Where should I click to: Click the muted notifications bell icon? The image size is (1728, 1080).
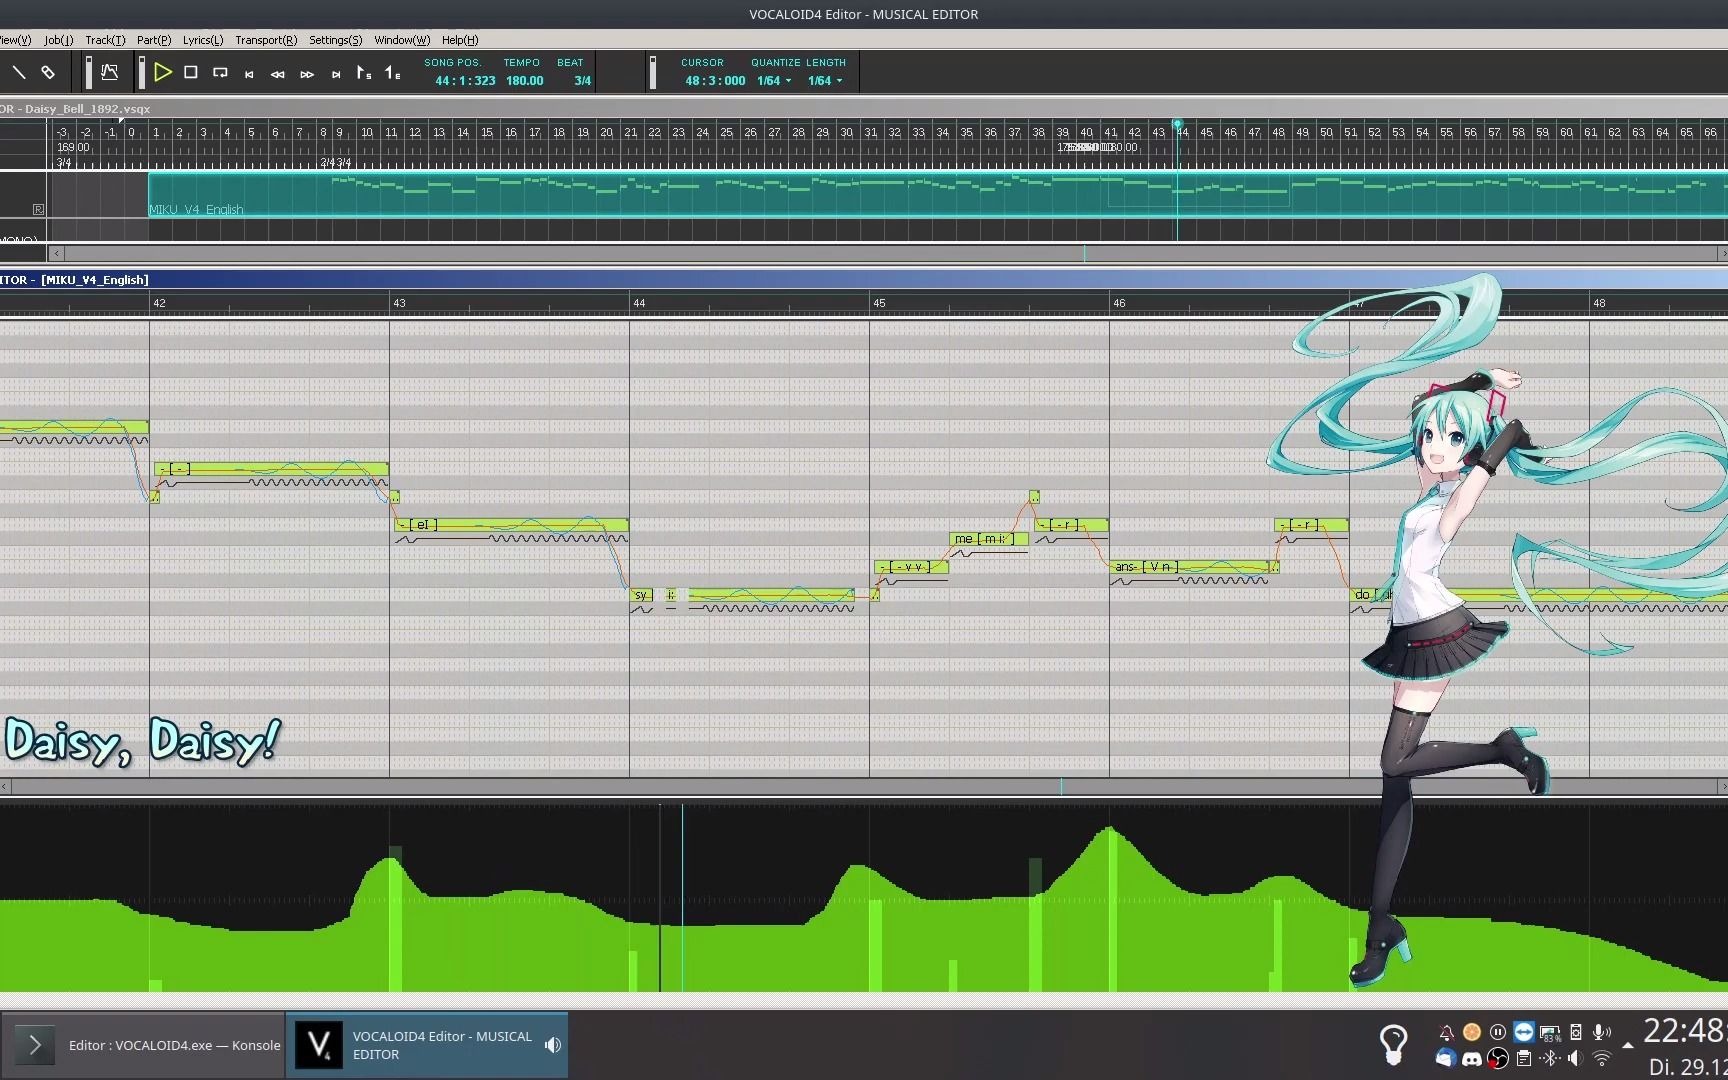pos(1446,1032)
